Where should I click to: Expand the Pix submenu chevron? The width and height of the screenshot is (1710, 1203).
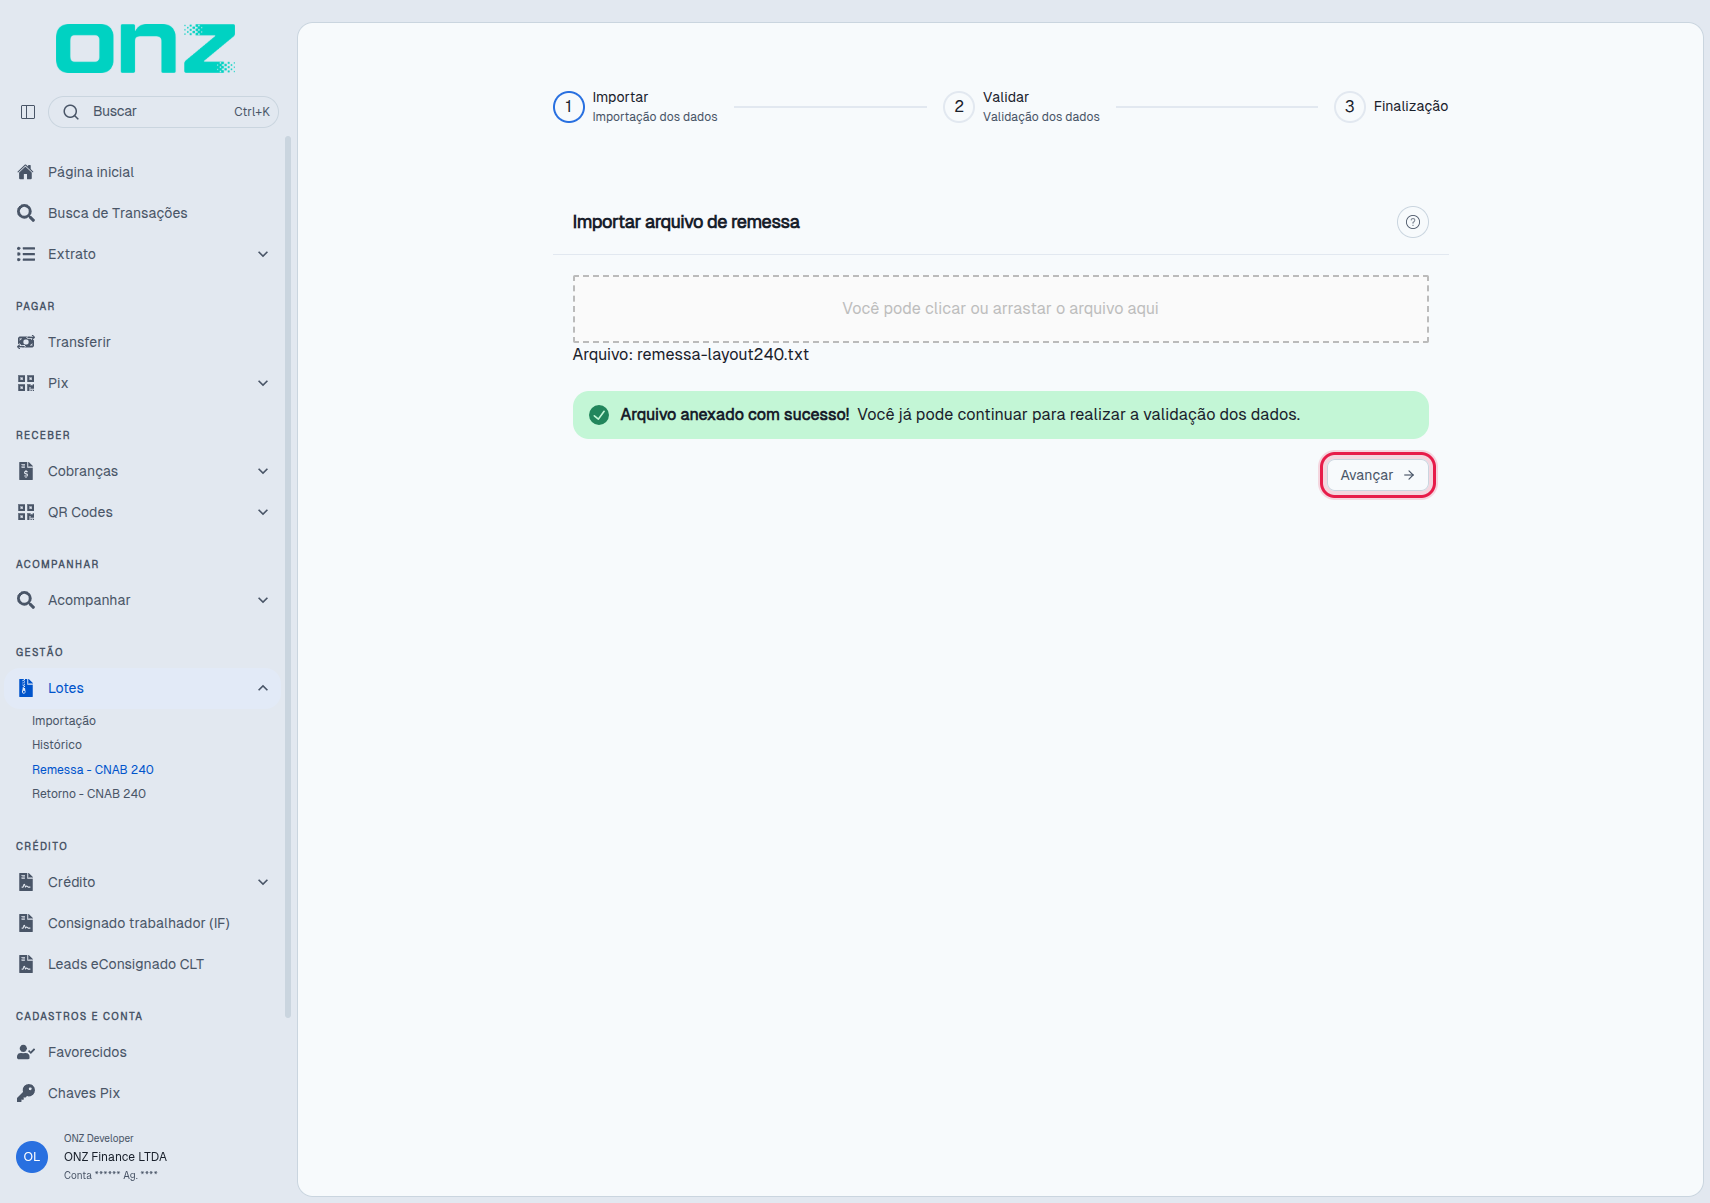(x=263, y=383)
